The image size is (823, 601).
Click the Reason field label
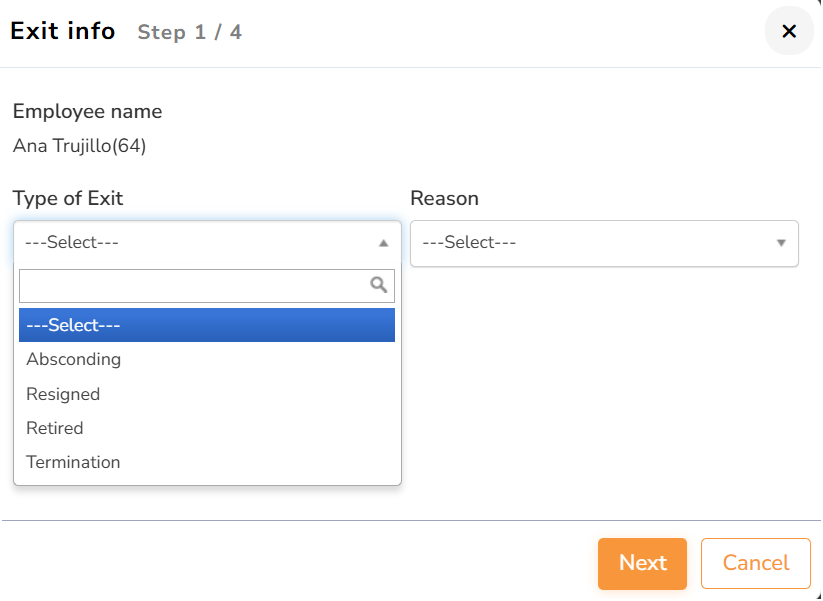(444, 198)
